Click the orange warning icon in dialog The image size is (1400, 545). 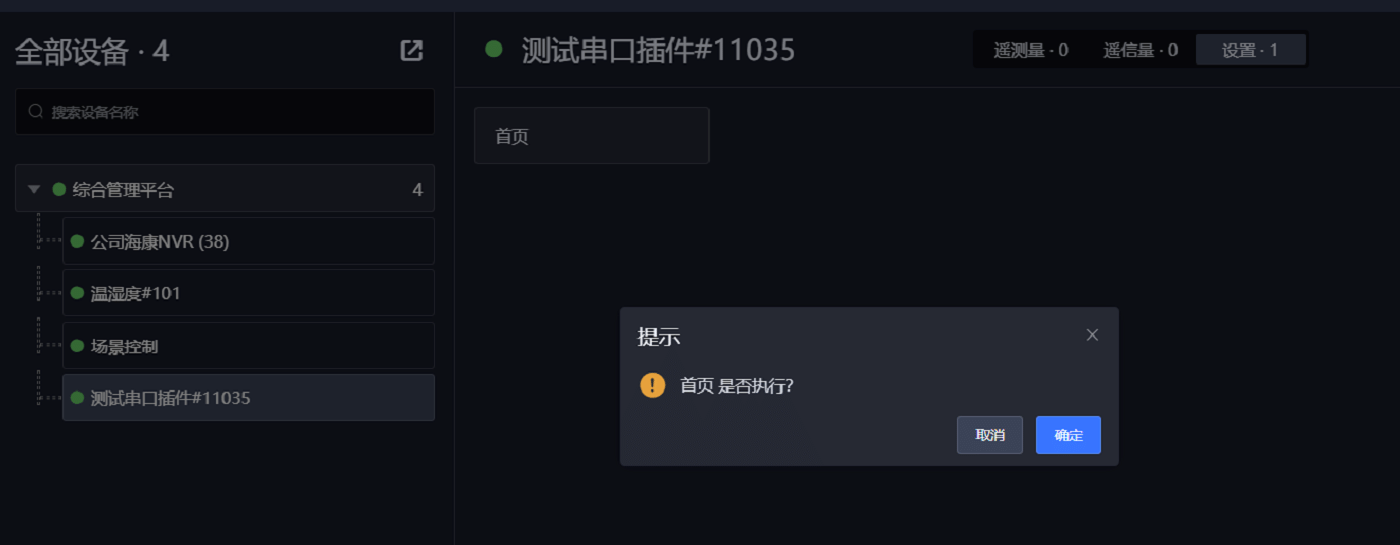[653, 385]
